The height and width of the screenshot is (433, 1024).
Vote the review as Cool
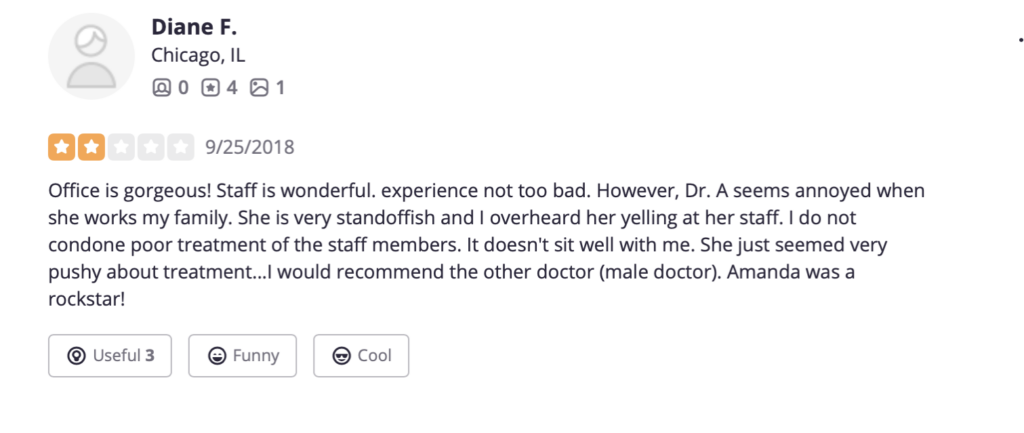pos(361,356)
